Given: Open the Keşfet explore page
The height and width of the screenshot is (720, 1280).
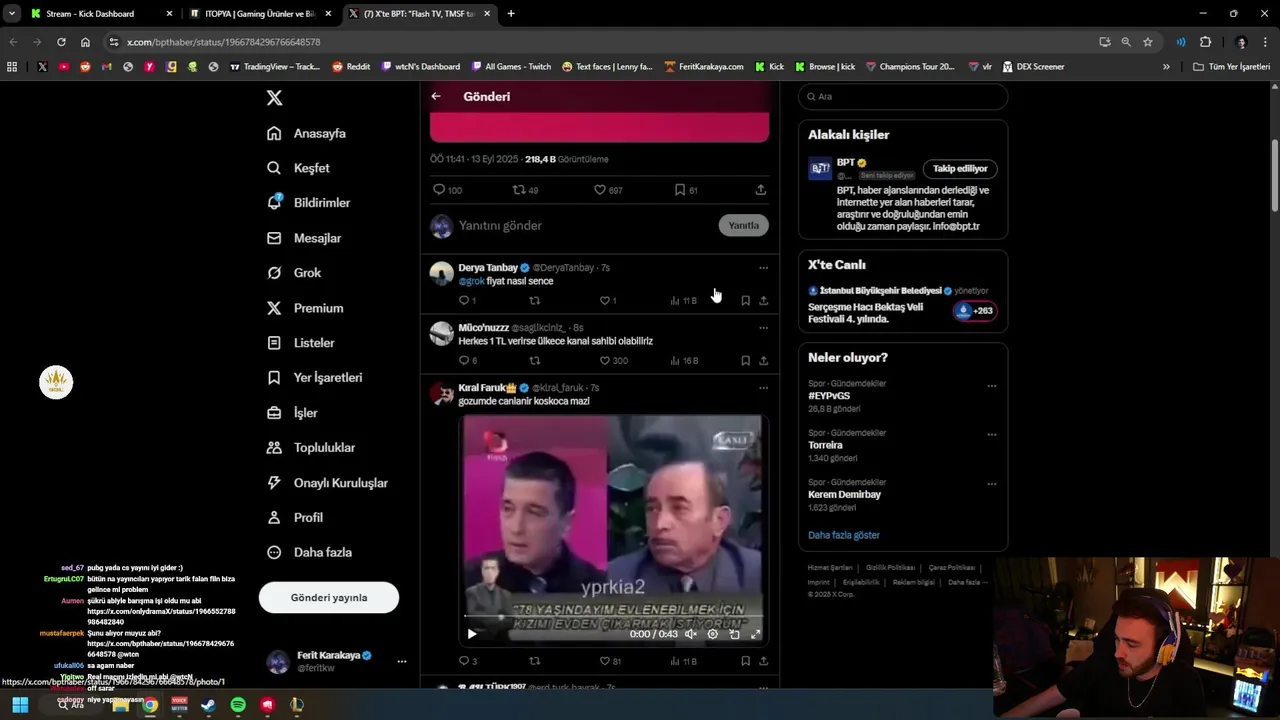Looking at the screenshot, I should tap(298, 168).
